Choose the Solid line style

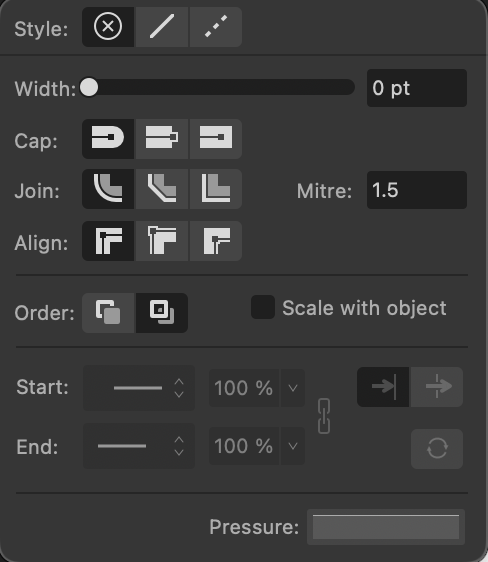click(x=162, y=27)
